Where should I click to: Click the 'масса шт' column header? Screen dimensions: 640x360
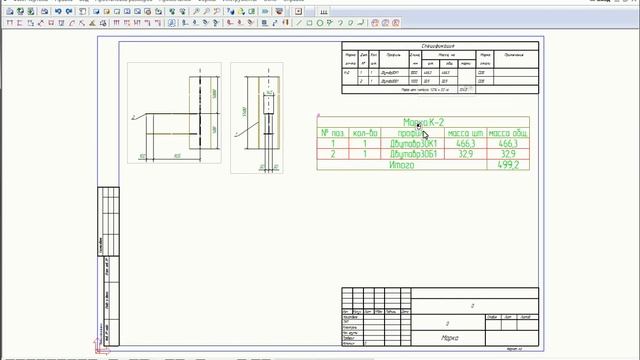click(x=465, y=133)
